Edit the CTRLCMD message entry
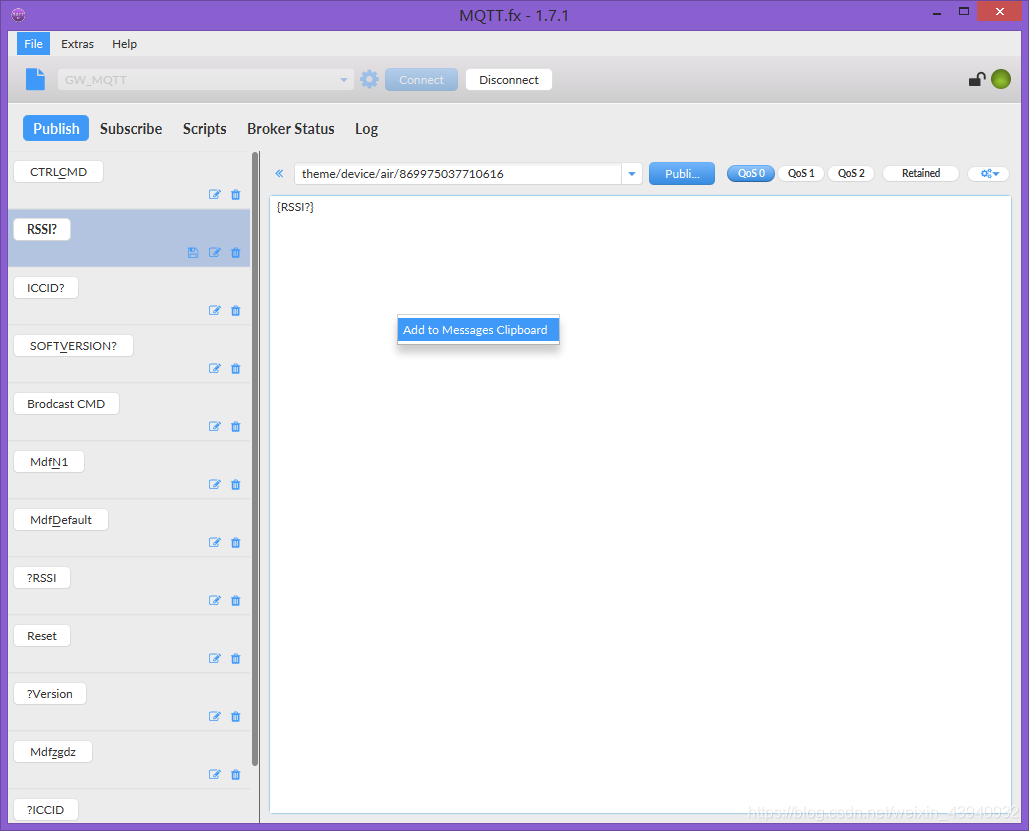 [x=215, y=194]
